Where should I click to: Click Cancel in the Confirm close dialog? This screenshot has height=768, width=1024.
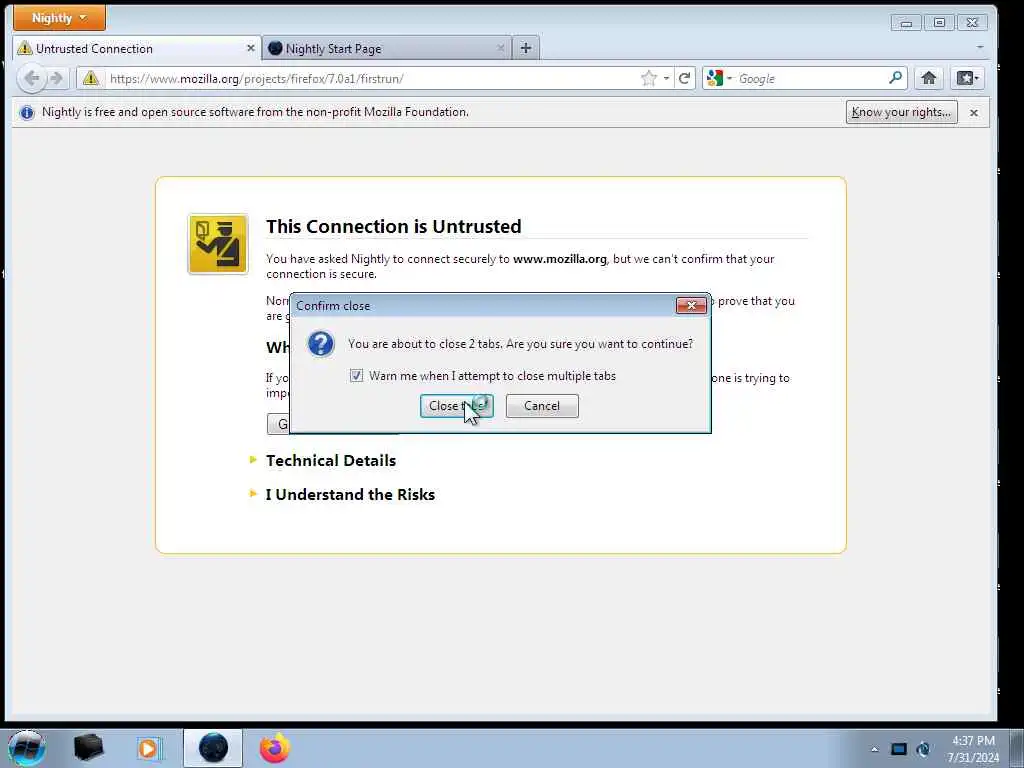[x=542, y=406]
